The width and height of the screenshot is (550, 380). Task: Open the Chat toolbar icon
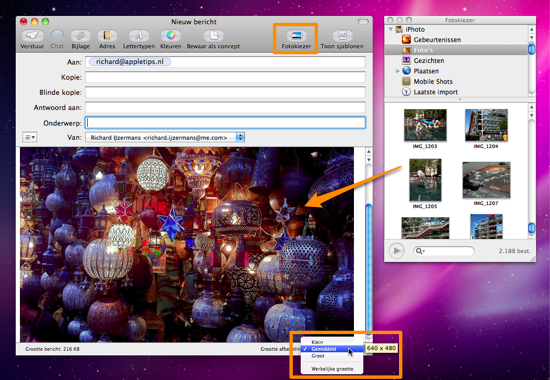[x=57, y=39]
